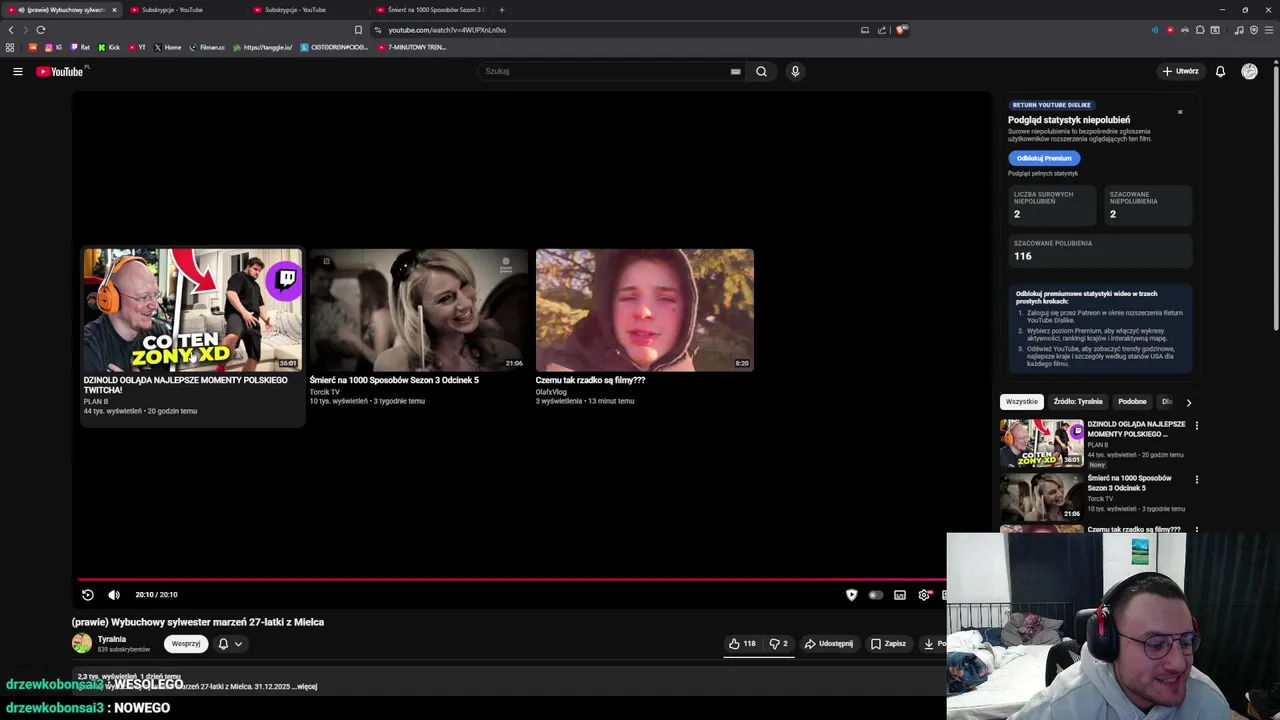Open the YouTube guide hamburger menu
This screenshot has width=1280, height=720.
18,71
